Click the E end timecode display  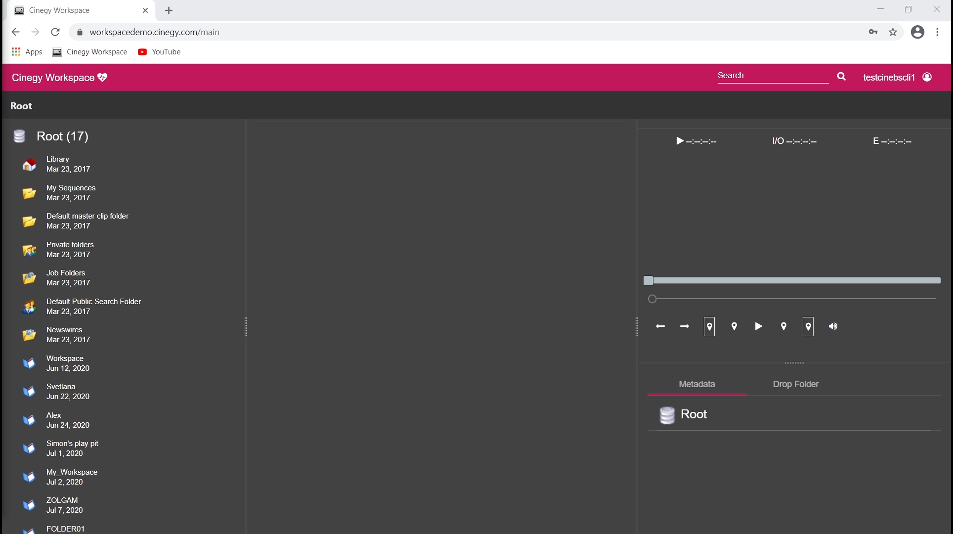pyautogui.click(x=892, y=141)
